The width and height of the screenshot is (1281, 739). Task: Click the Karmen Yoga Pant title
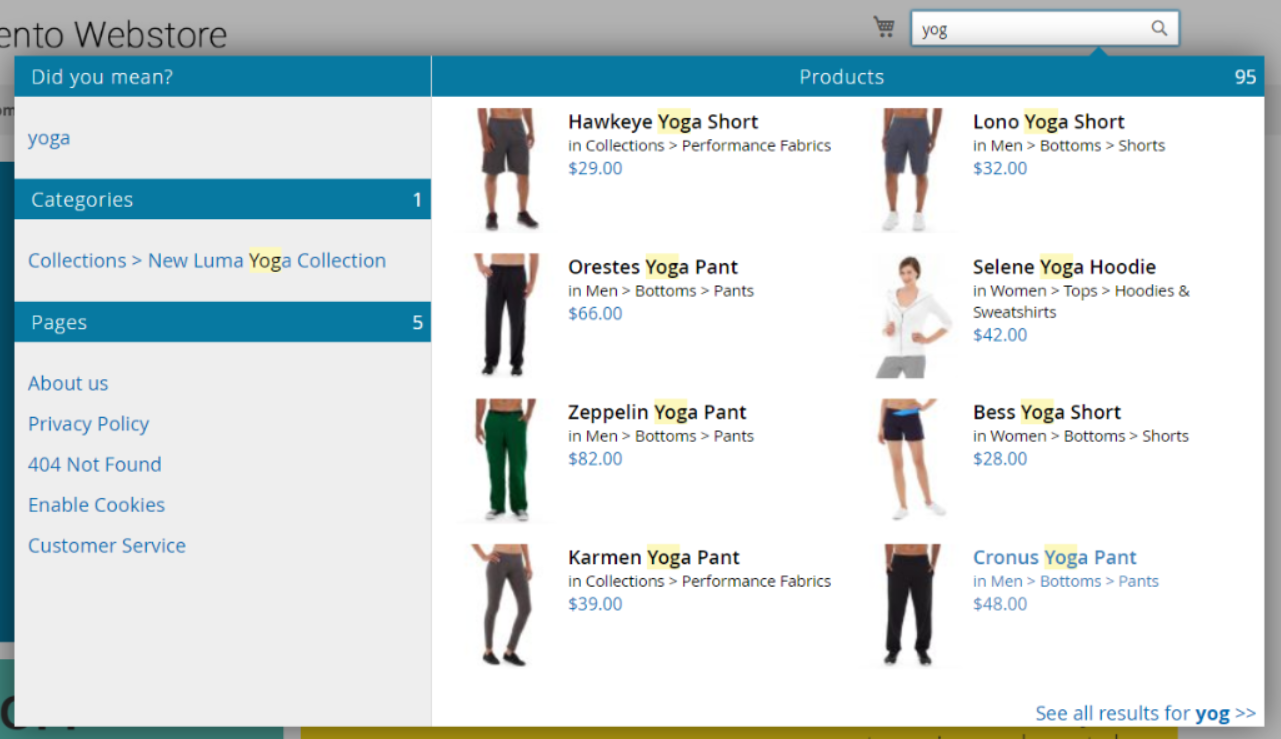(654, 558)
